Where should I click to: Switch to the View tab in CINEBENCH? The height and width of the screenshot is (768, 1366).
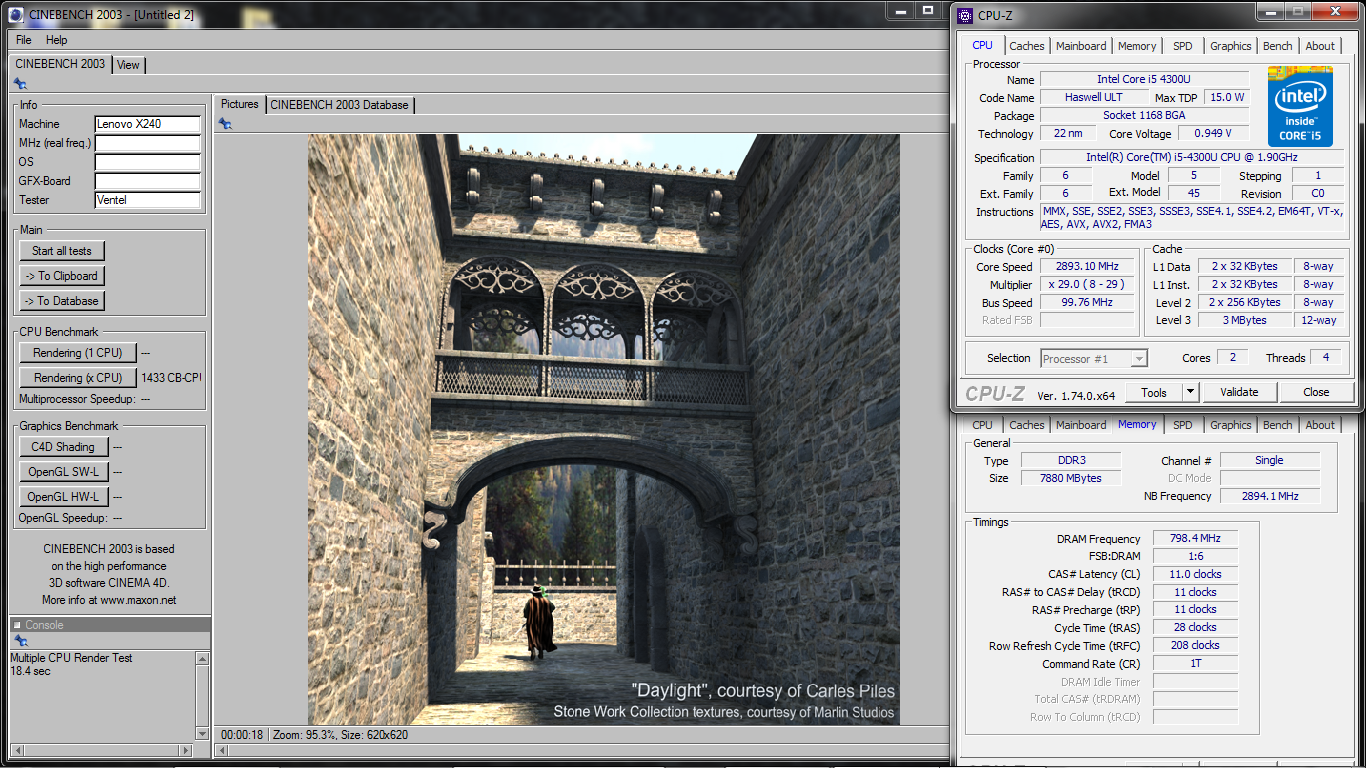[128, 65]
